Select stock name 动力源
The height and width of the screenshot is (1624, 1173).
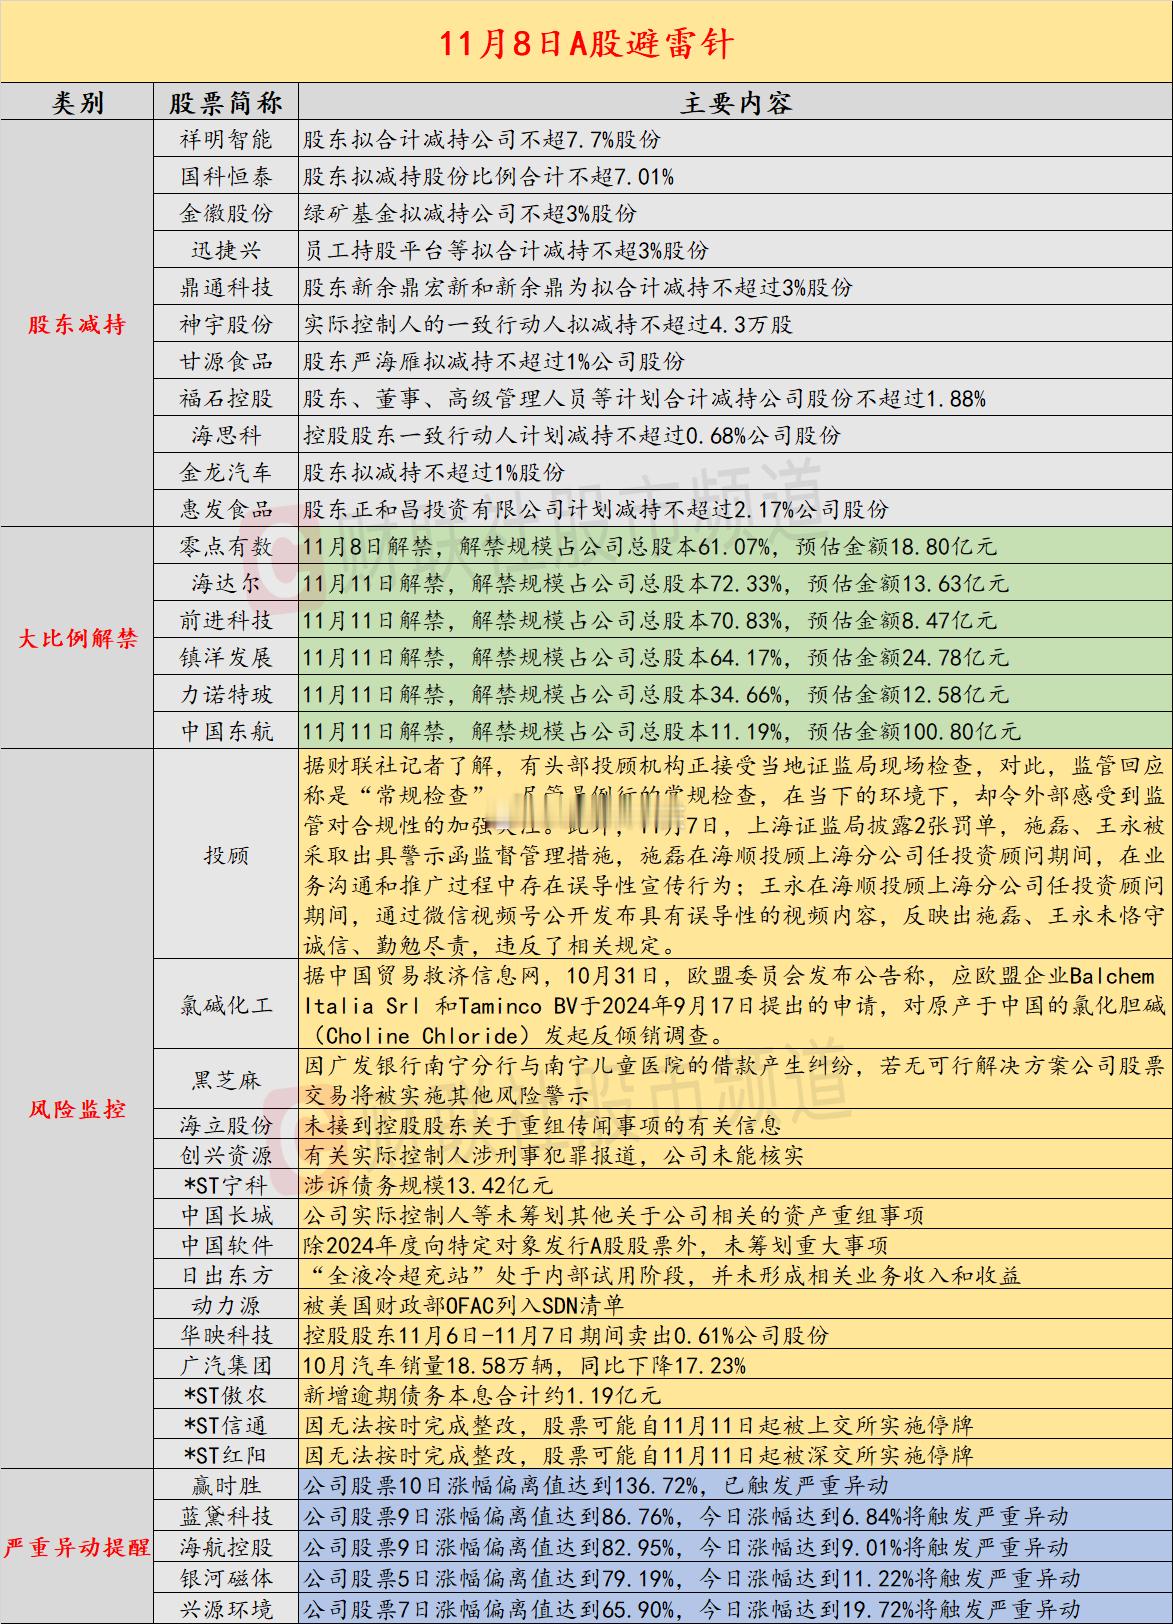tap(226, 1305)
